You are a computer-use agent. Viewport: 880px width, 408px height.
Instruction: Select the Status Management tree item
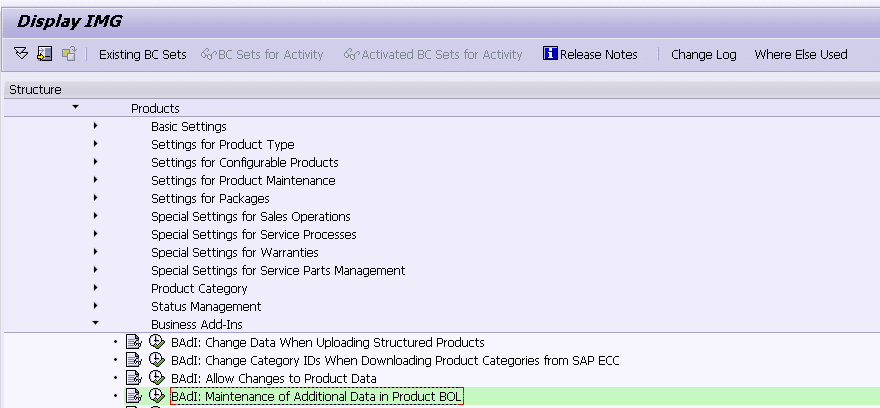[x=206, y=307]
